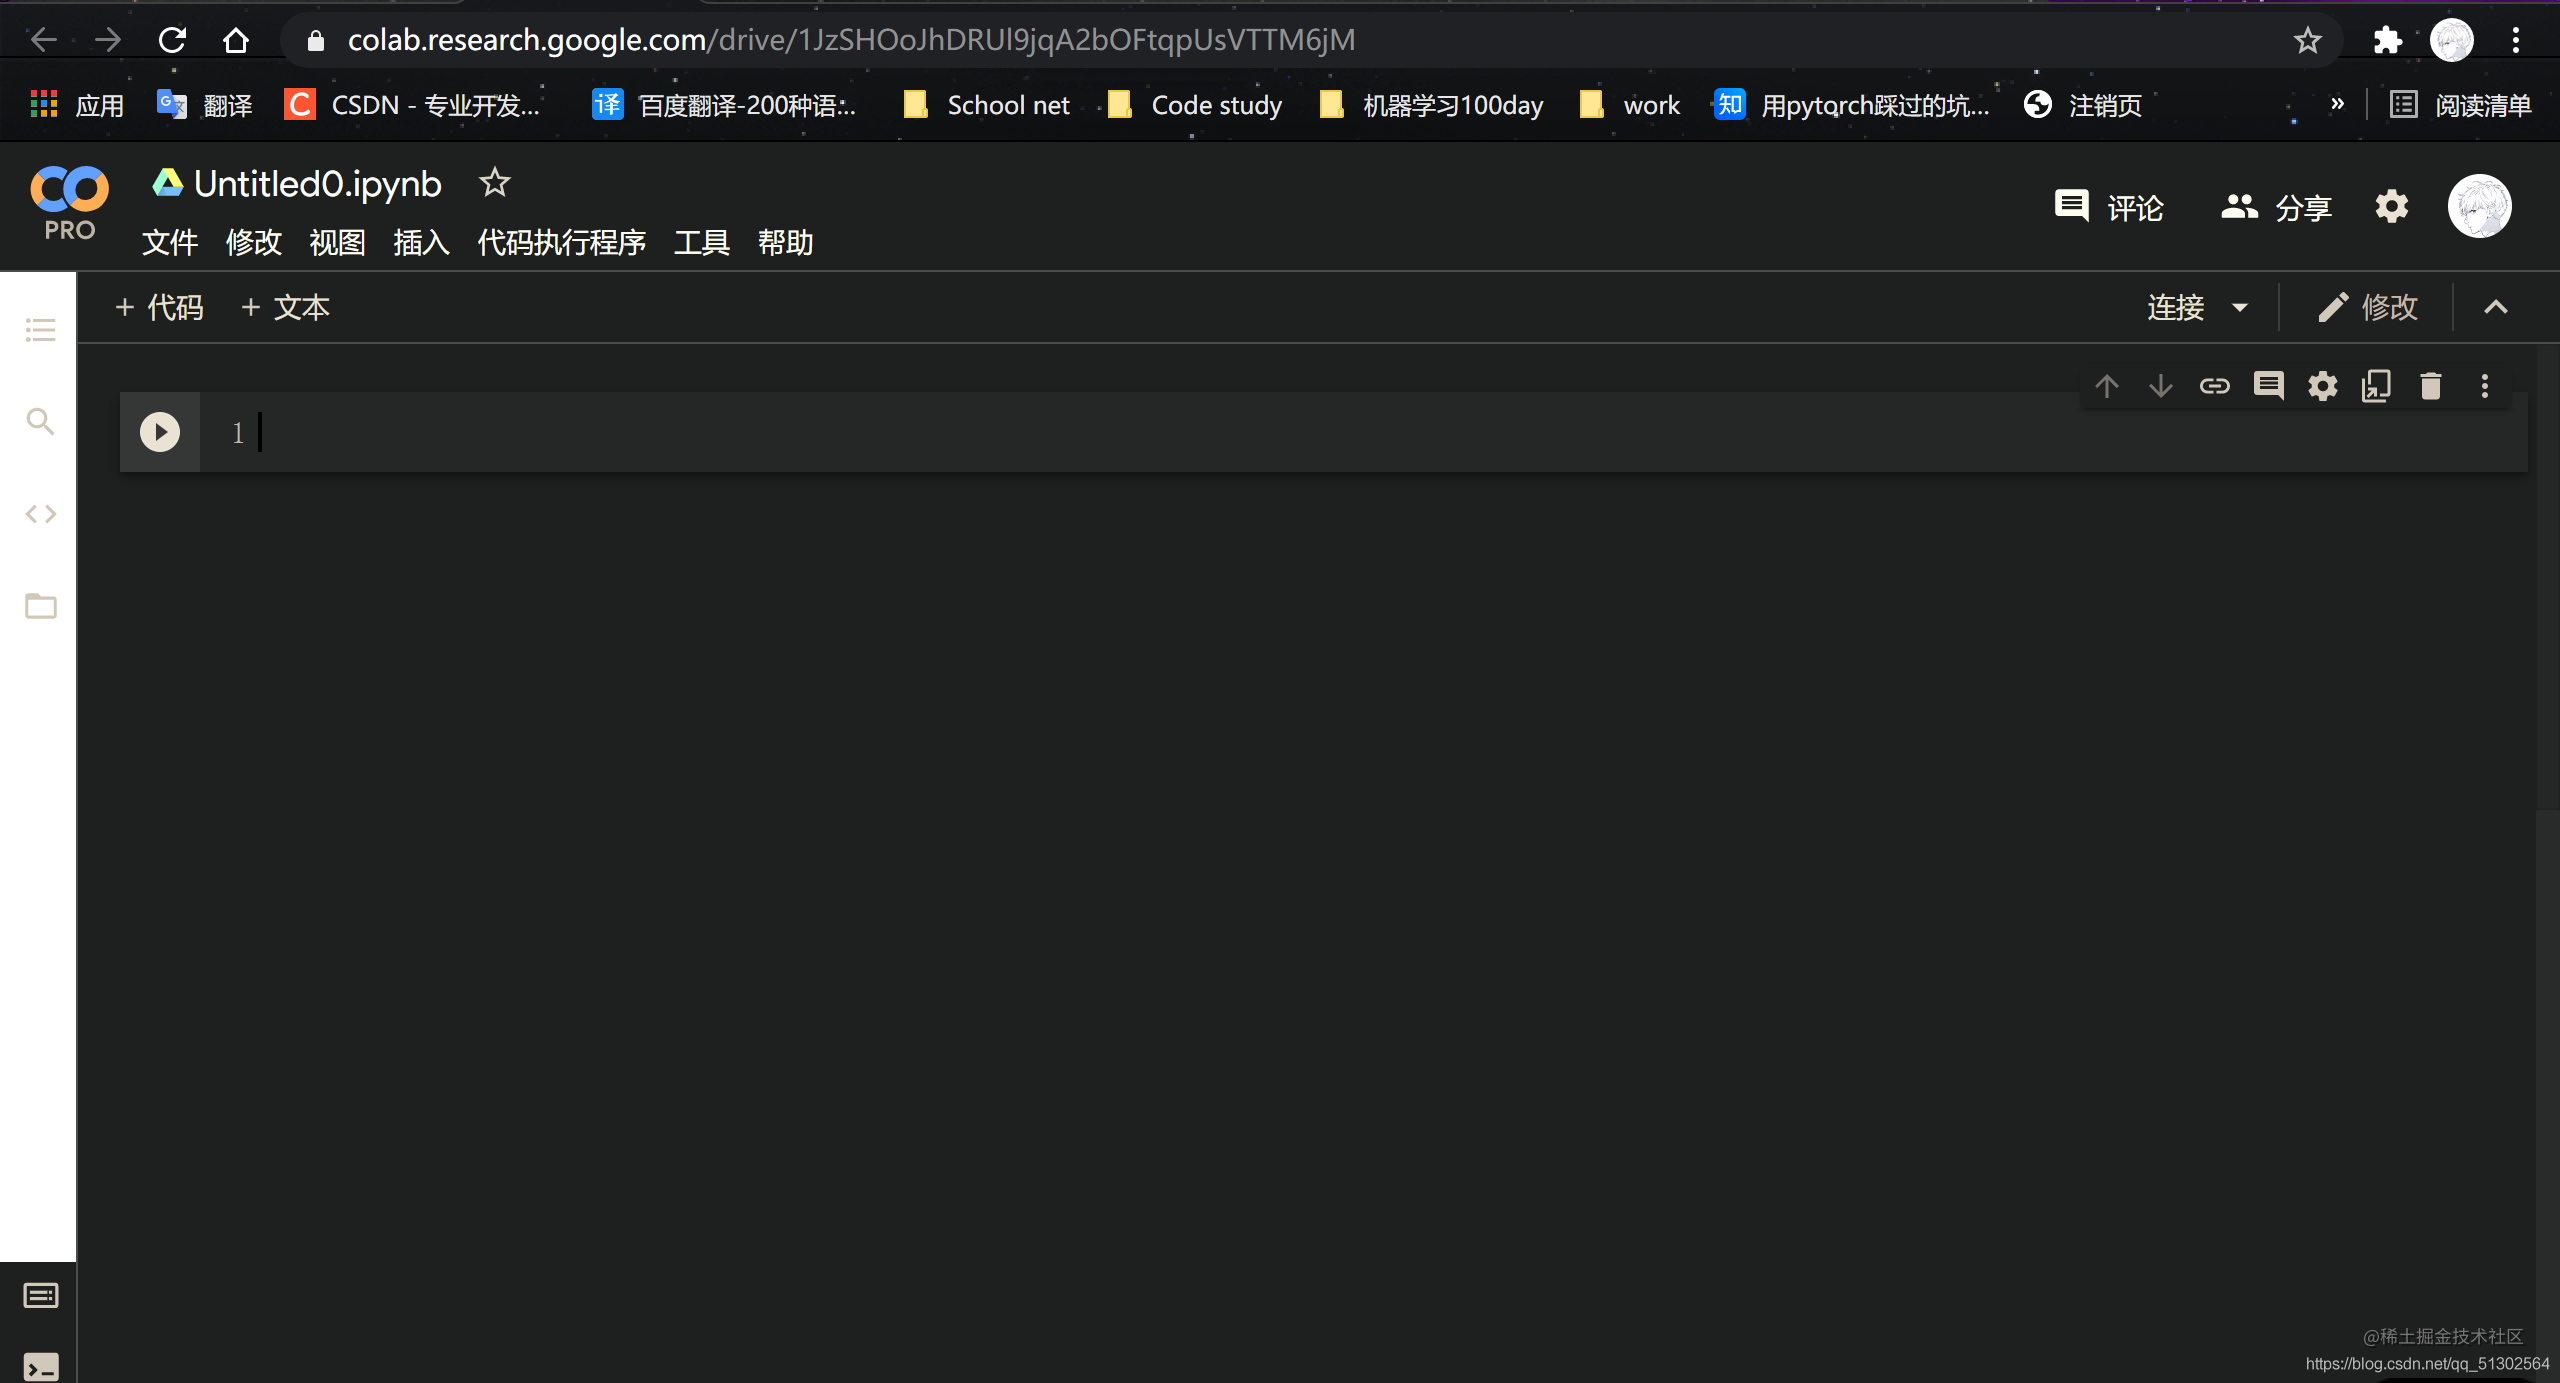Open the 帮助 menu

tap(786, 242)
